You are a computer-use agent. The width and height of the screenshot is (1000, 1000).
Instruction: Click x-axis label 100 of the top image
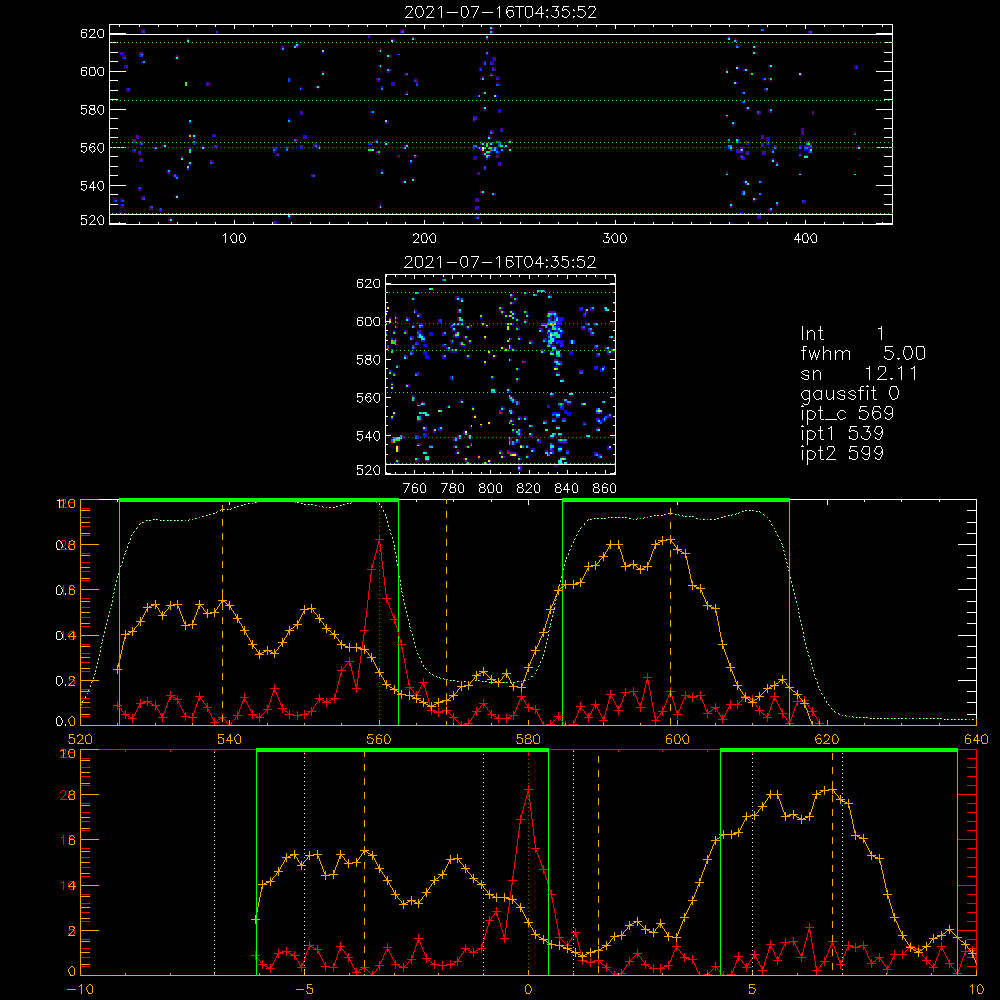pos(234,239)
